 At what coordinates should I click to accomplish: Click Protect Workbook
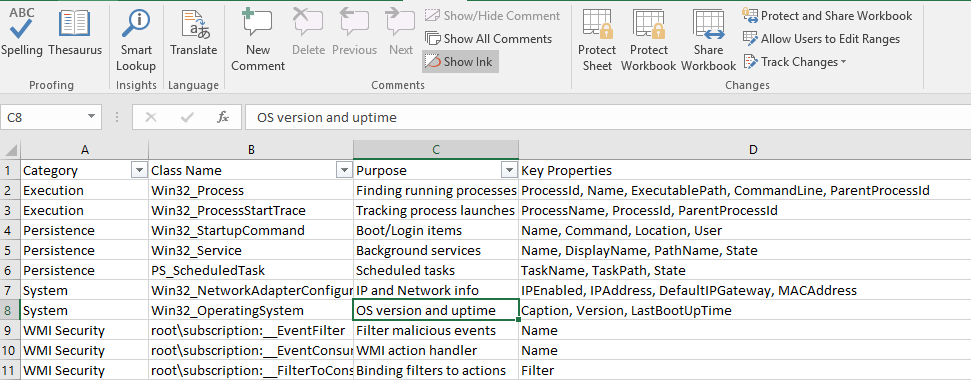(648, 41)
